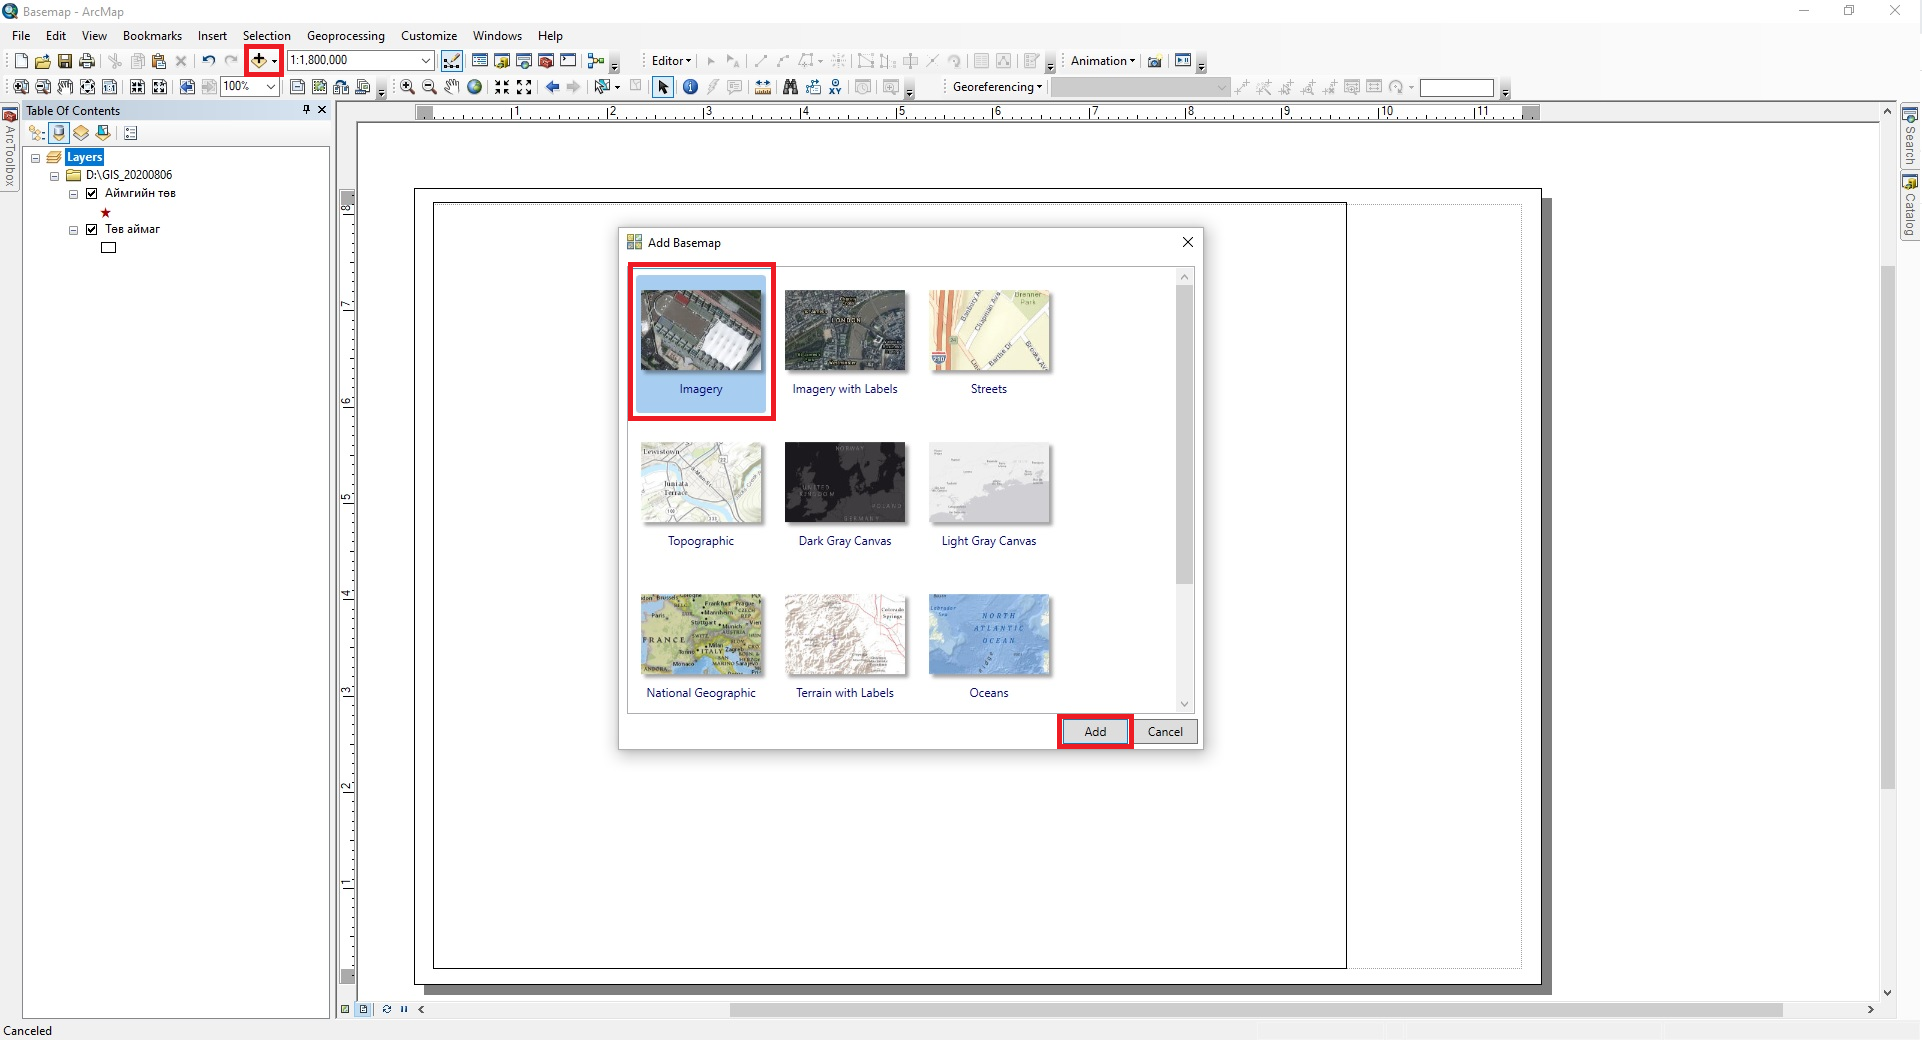1922x1040 pixels.
Task: Print the map
Action: tap(87, 61)
